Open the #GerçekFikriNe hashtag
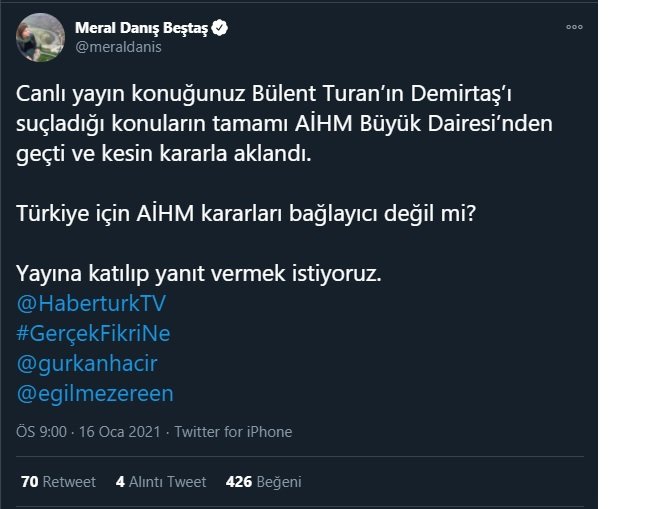This screenshot has height=509, width=652. click(93, 334)
